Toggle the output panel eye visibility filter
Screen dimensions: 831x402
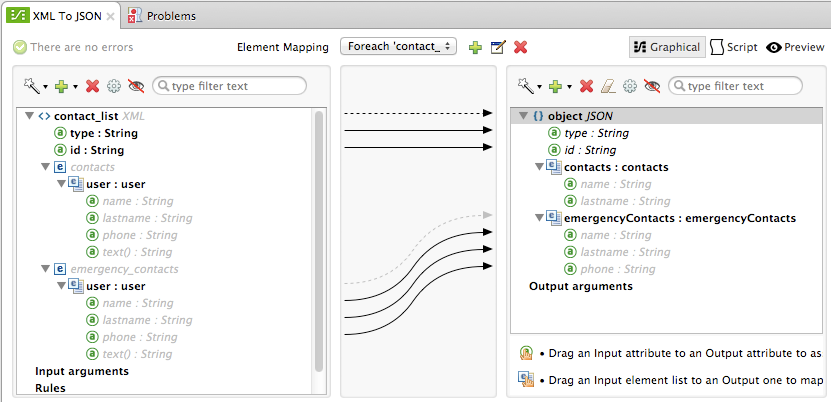point(652,87)
